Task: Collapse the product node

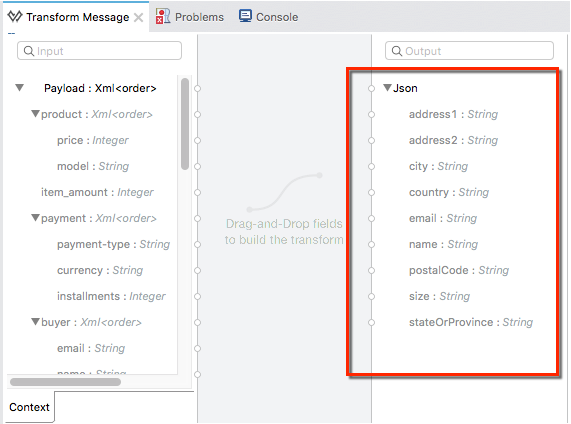Action: [x=35, y=114]
